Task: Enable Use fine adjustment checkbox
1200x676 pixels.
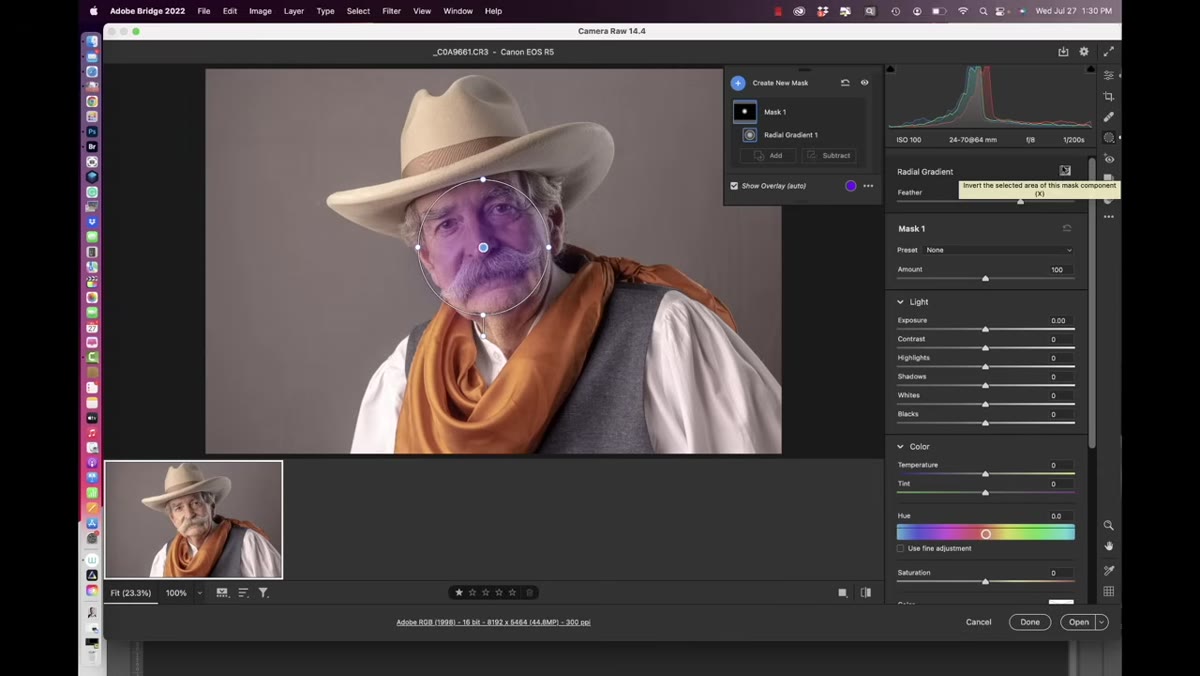Action: pyautogui.click(x=901, y=549)
